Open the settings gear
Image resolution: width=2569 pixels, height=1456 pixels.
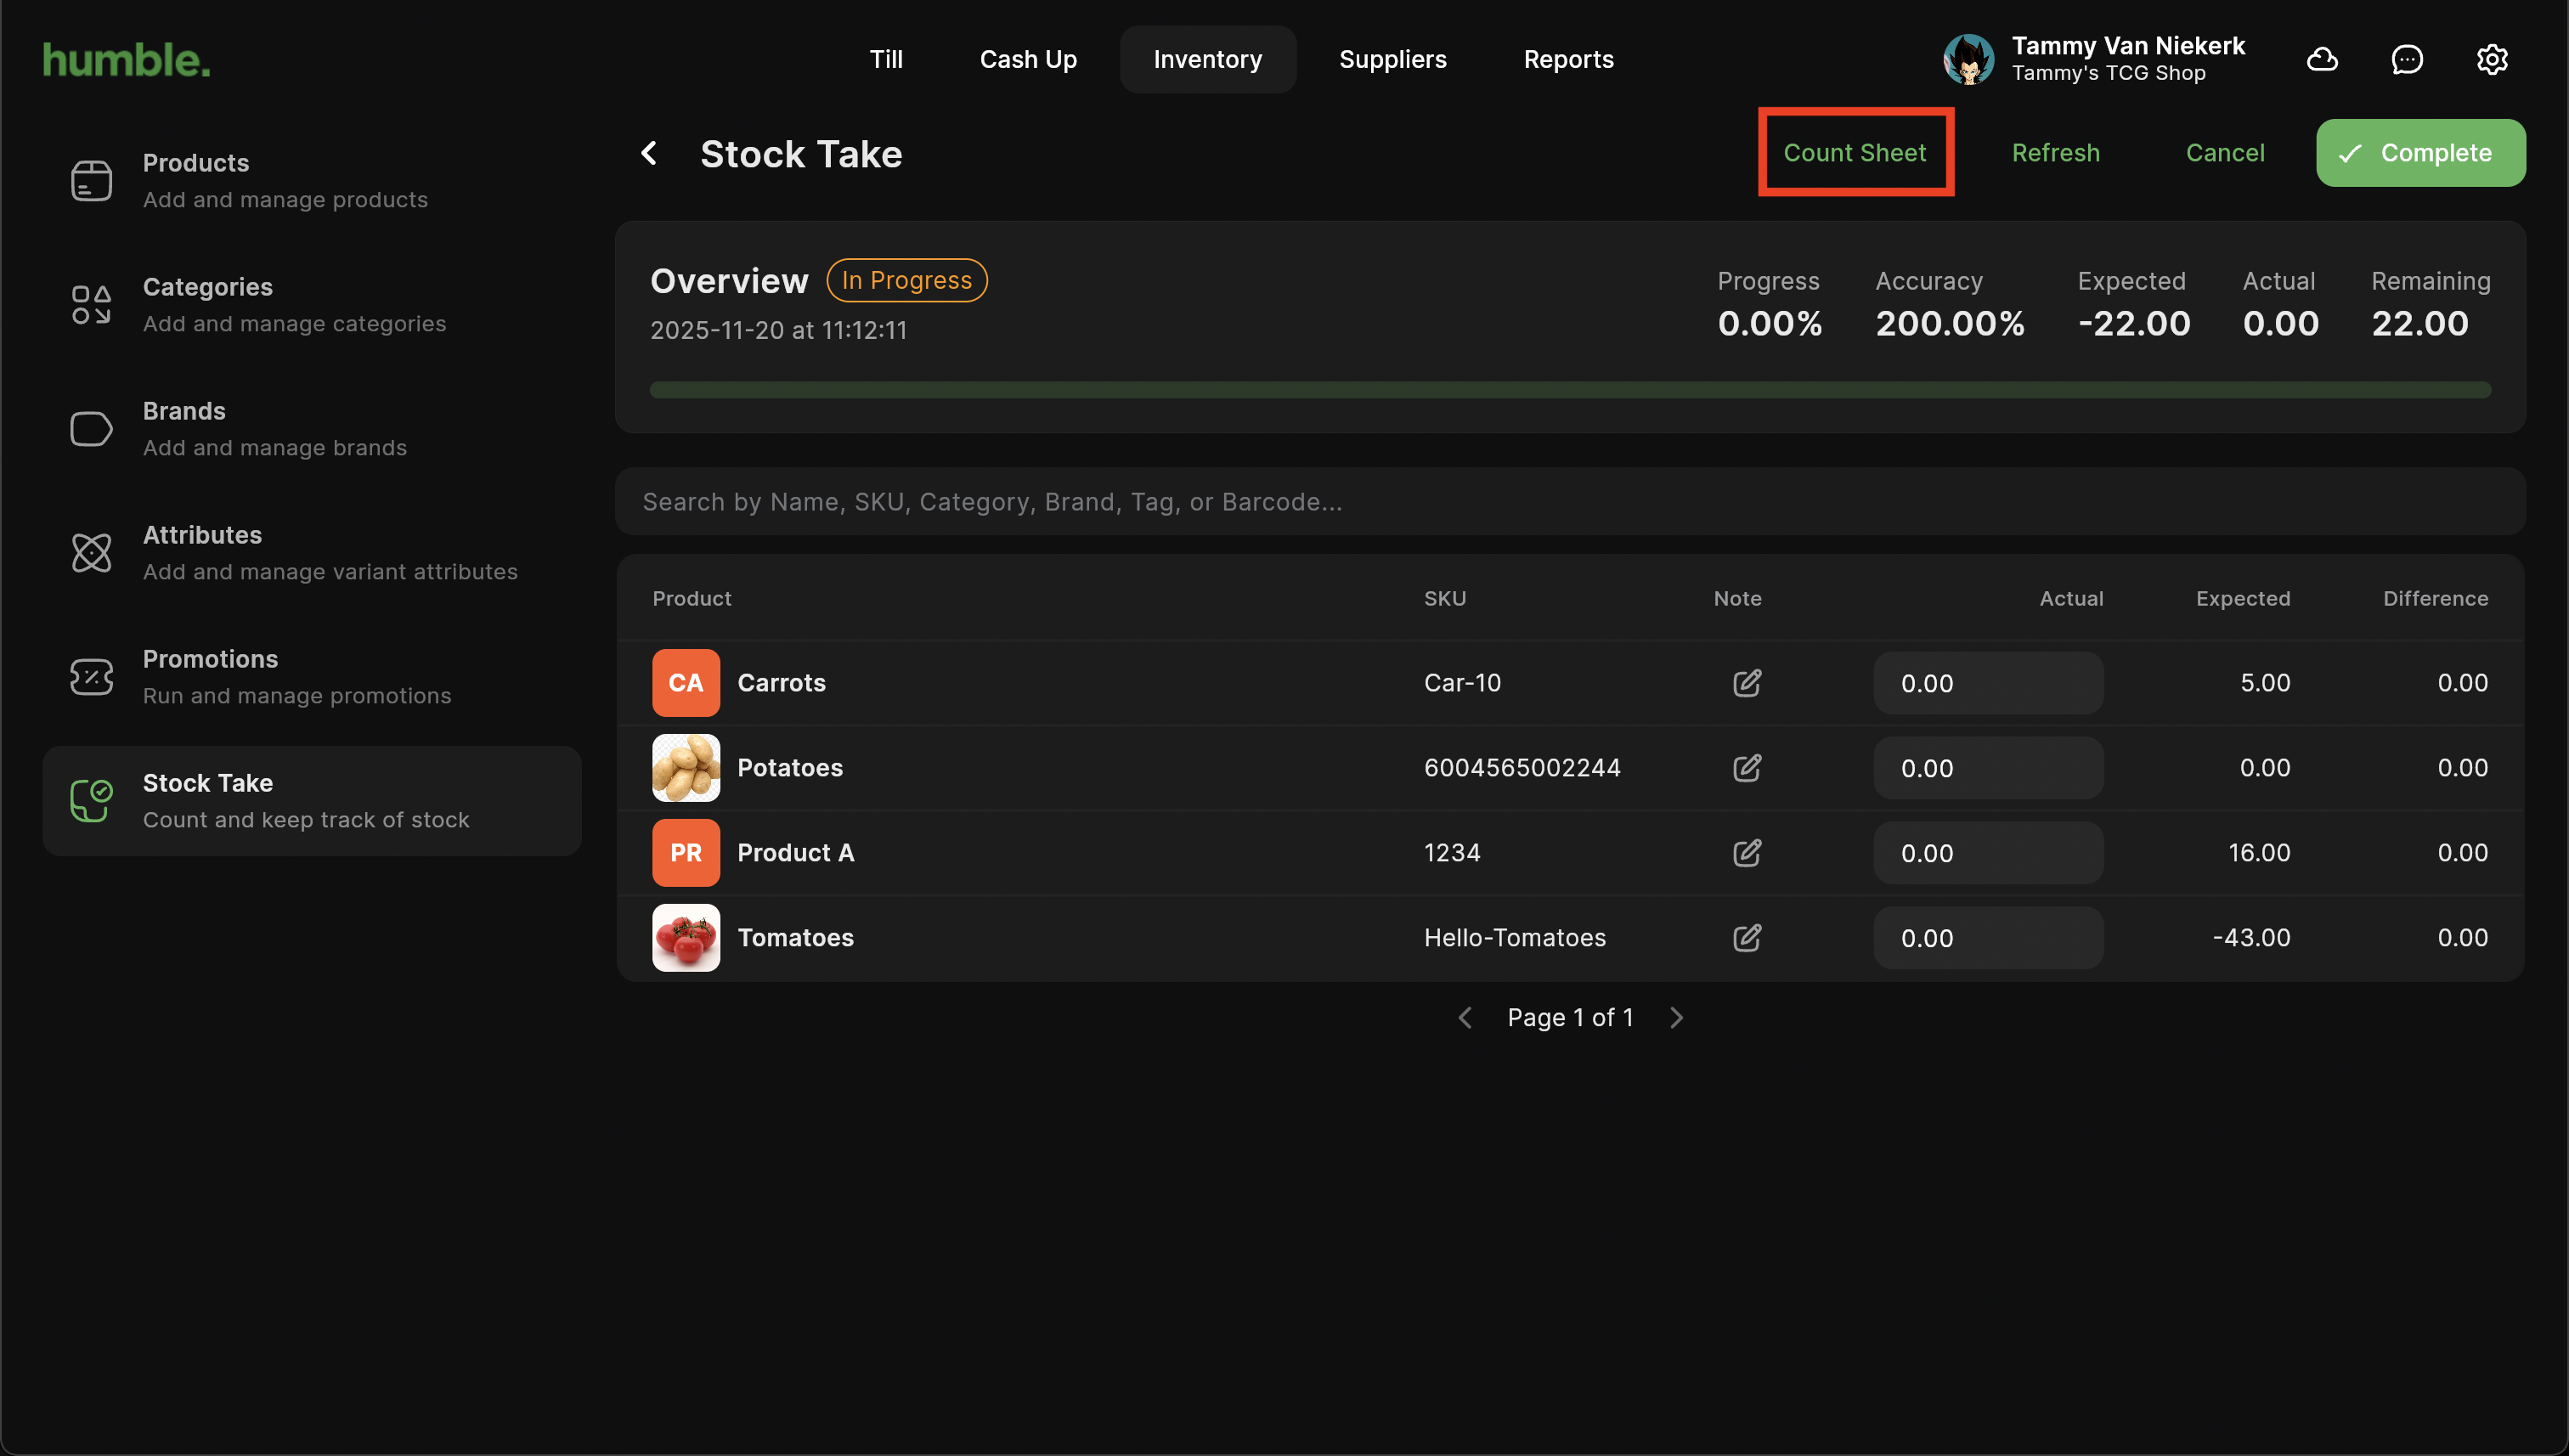(x=2491, y=59)
